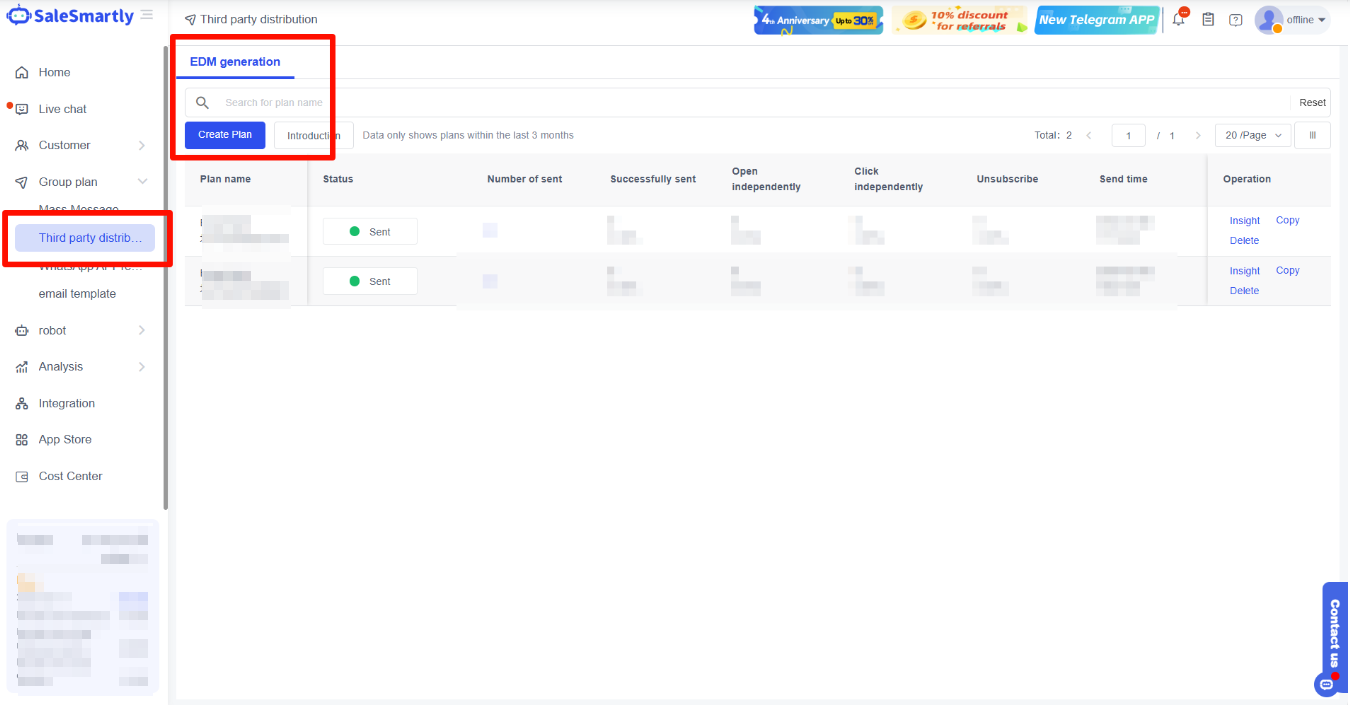This screenshot has width=1350, height=705.
Task: Click Insight link for first plan
Action: (x=1244, y=221)
